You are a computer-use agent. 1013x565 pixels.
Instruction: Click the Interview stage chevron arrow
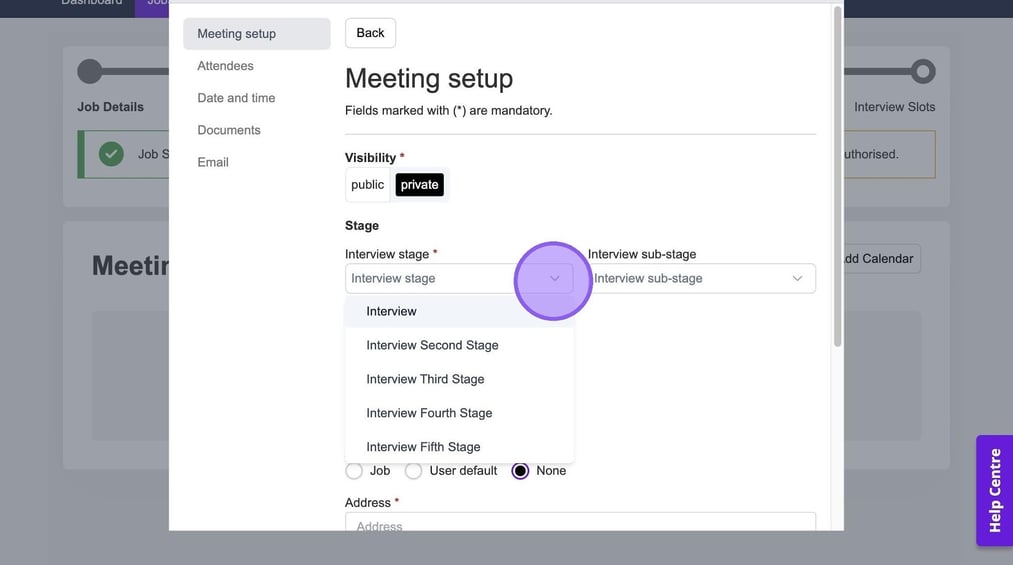pyautogui.click(x=555, y=279)
